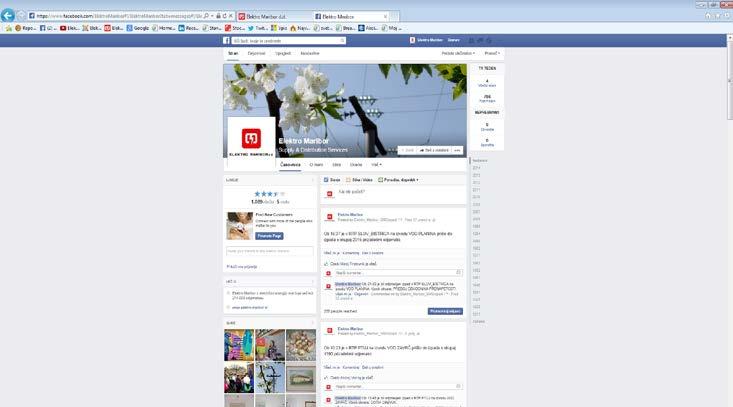Open the friend requests icon in Facebook header

click(x=471, y=41)
